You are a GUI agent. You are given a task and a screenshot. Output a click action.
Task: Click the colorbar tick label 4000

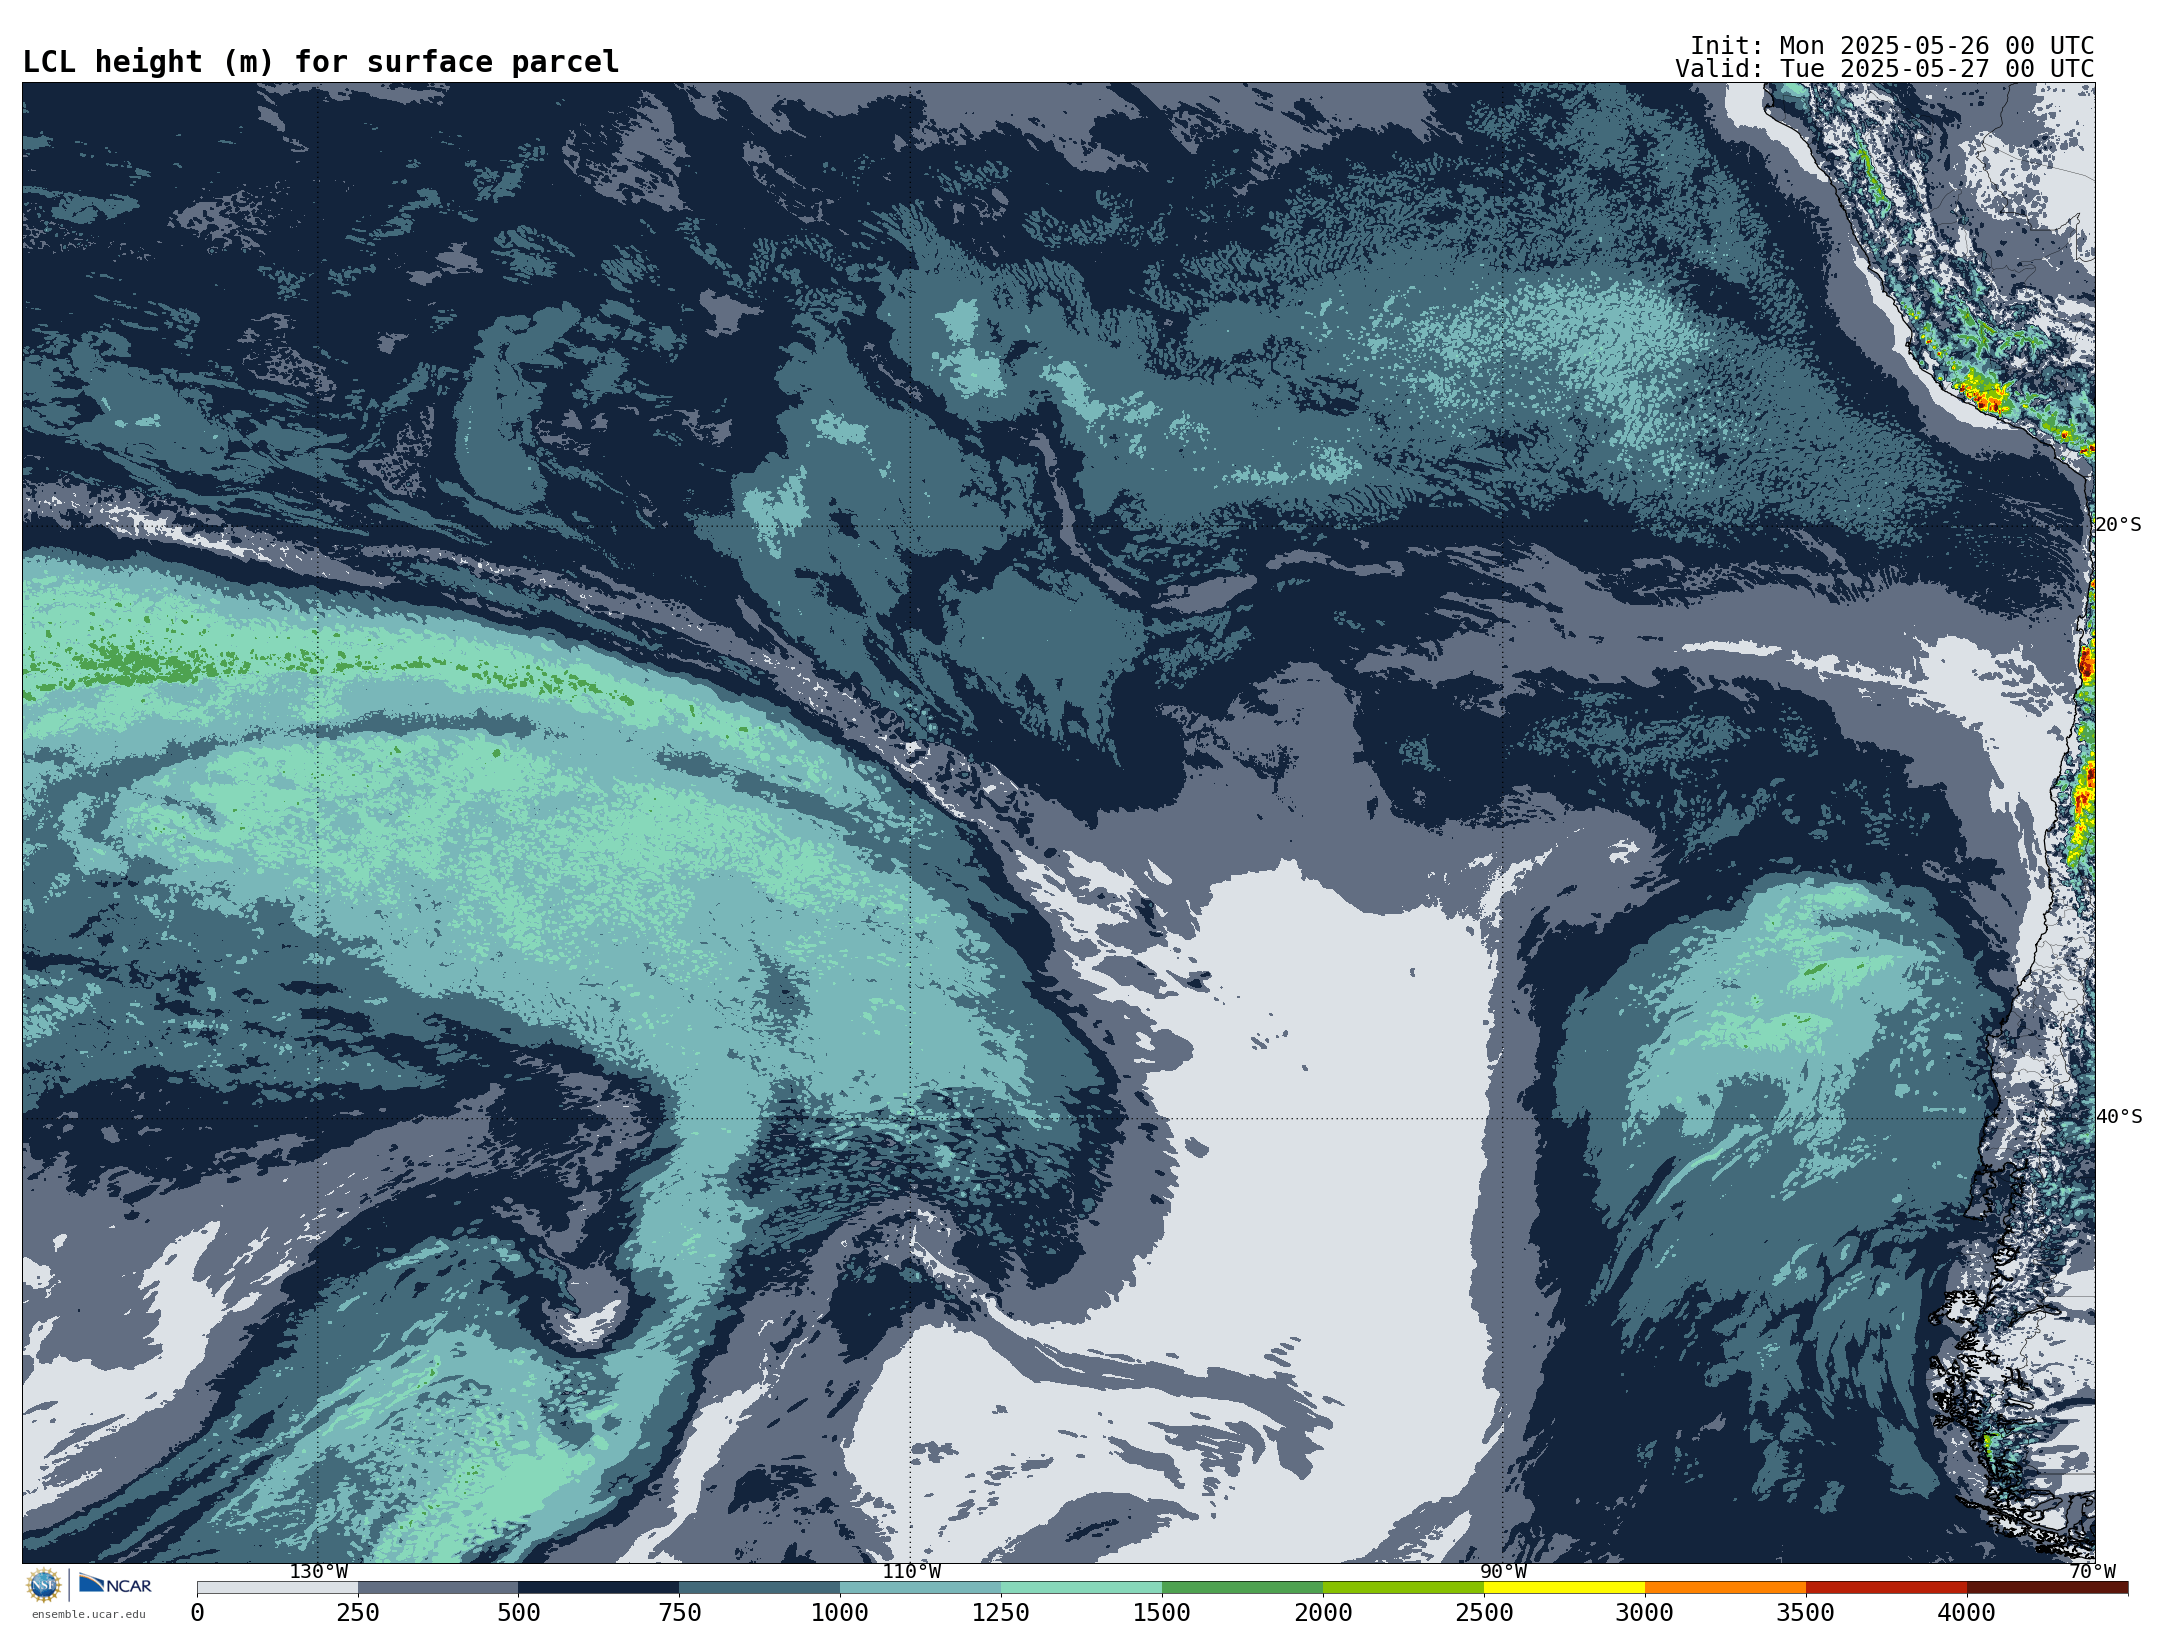click(x=1967, y=1613)
